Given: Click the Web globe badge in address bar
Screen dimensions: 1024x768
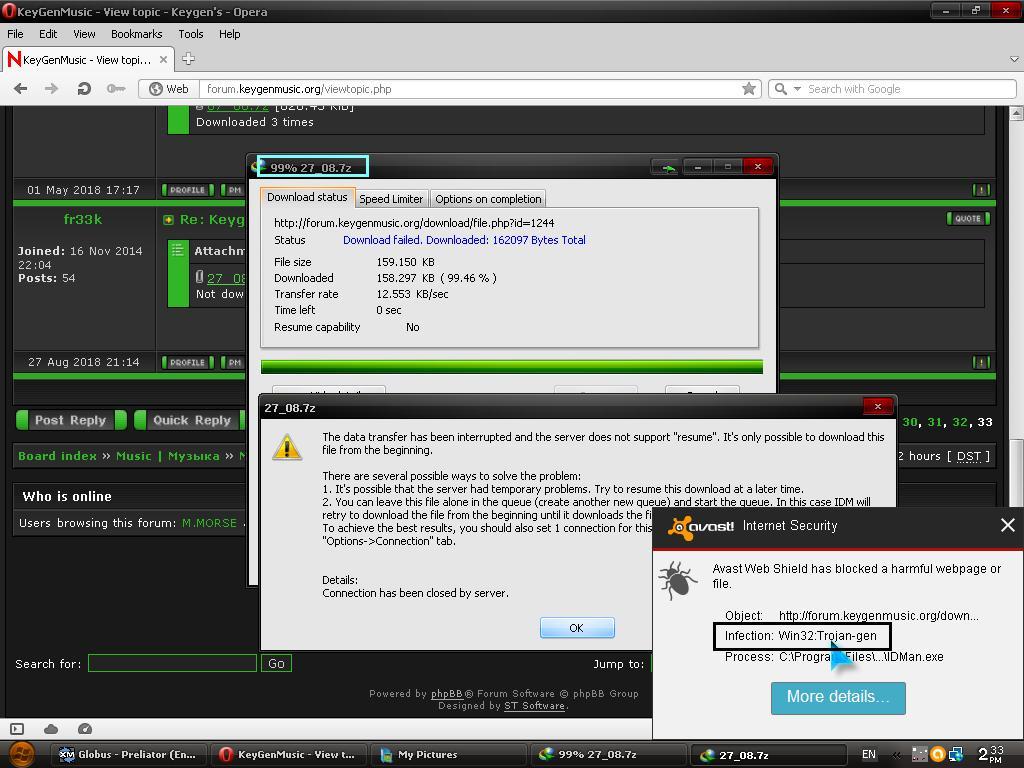Looking at the screenshot, I should coord(168,89).
